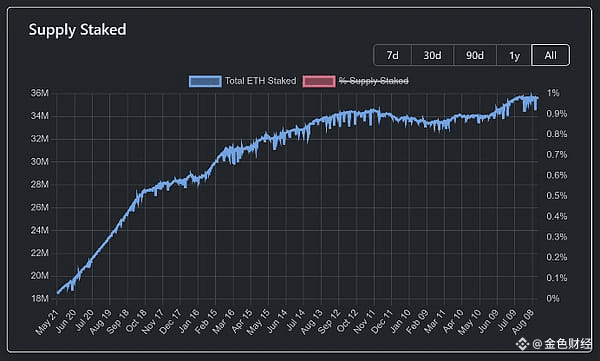
Task: Click the Feb 15 x-axis date
Action: [x=206, y=322]
